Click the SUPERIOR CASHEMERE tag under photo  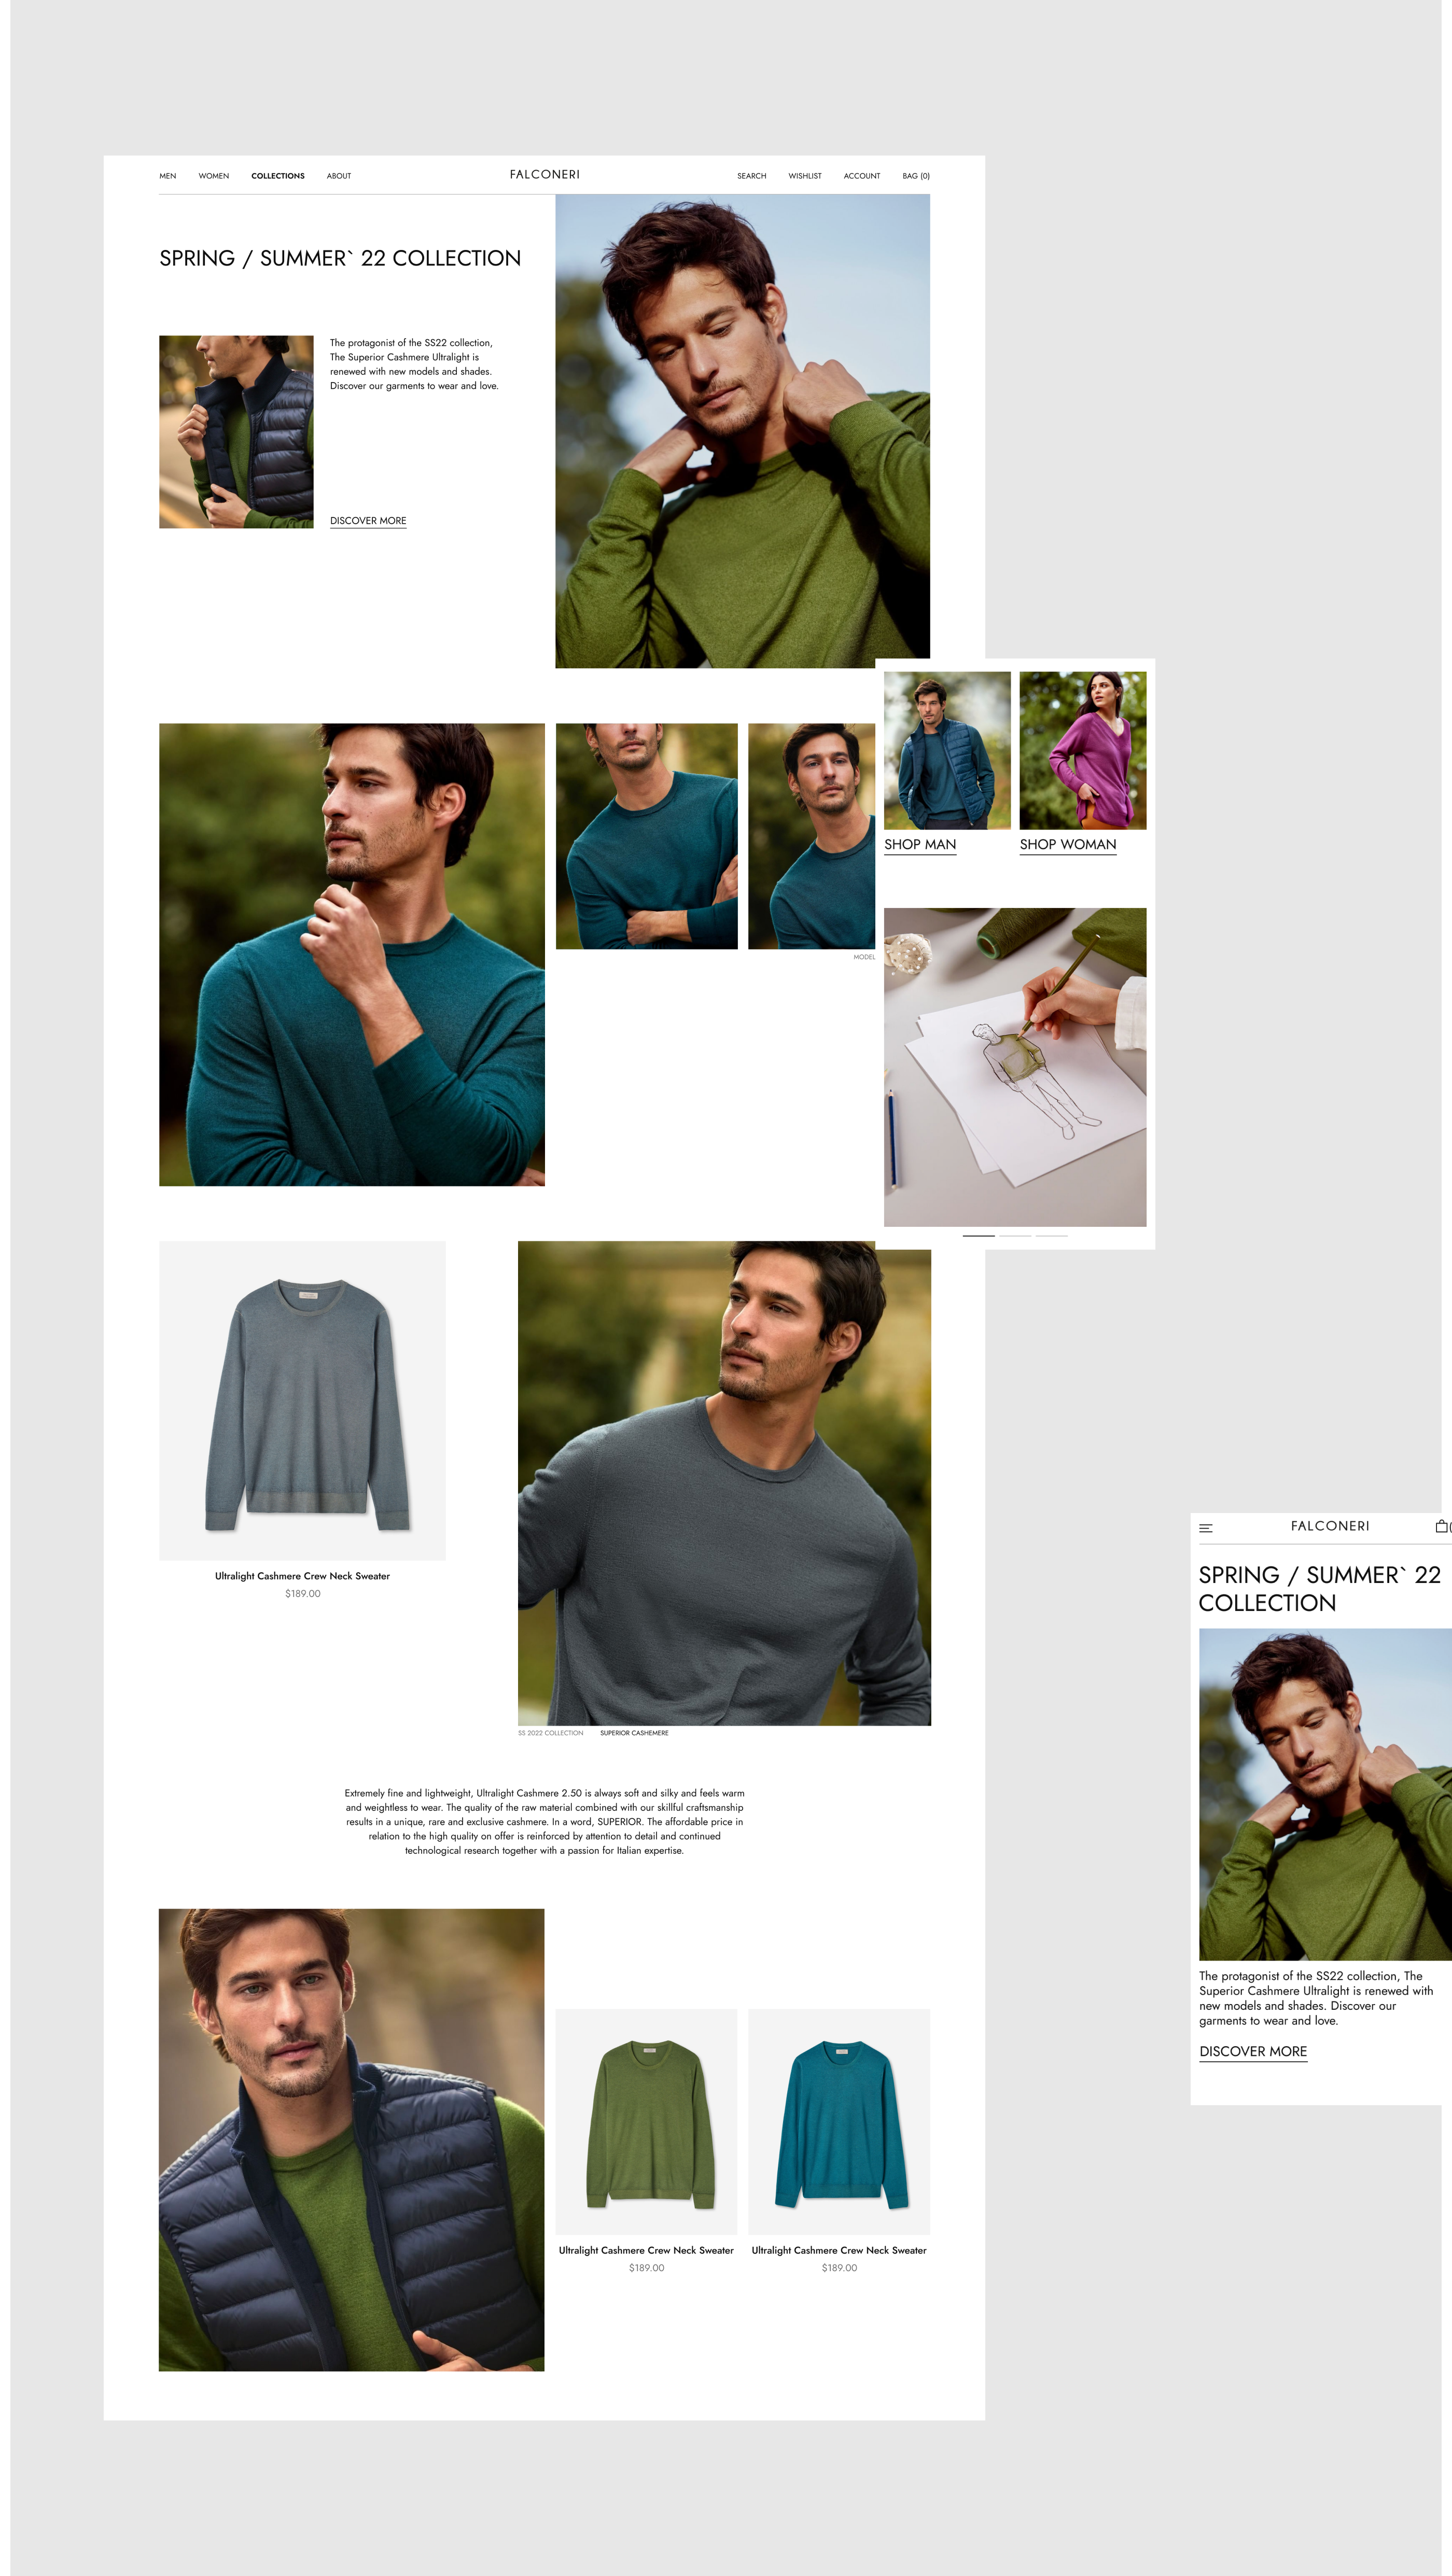(634, 1733)
